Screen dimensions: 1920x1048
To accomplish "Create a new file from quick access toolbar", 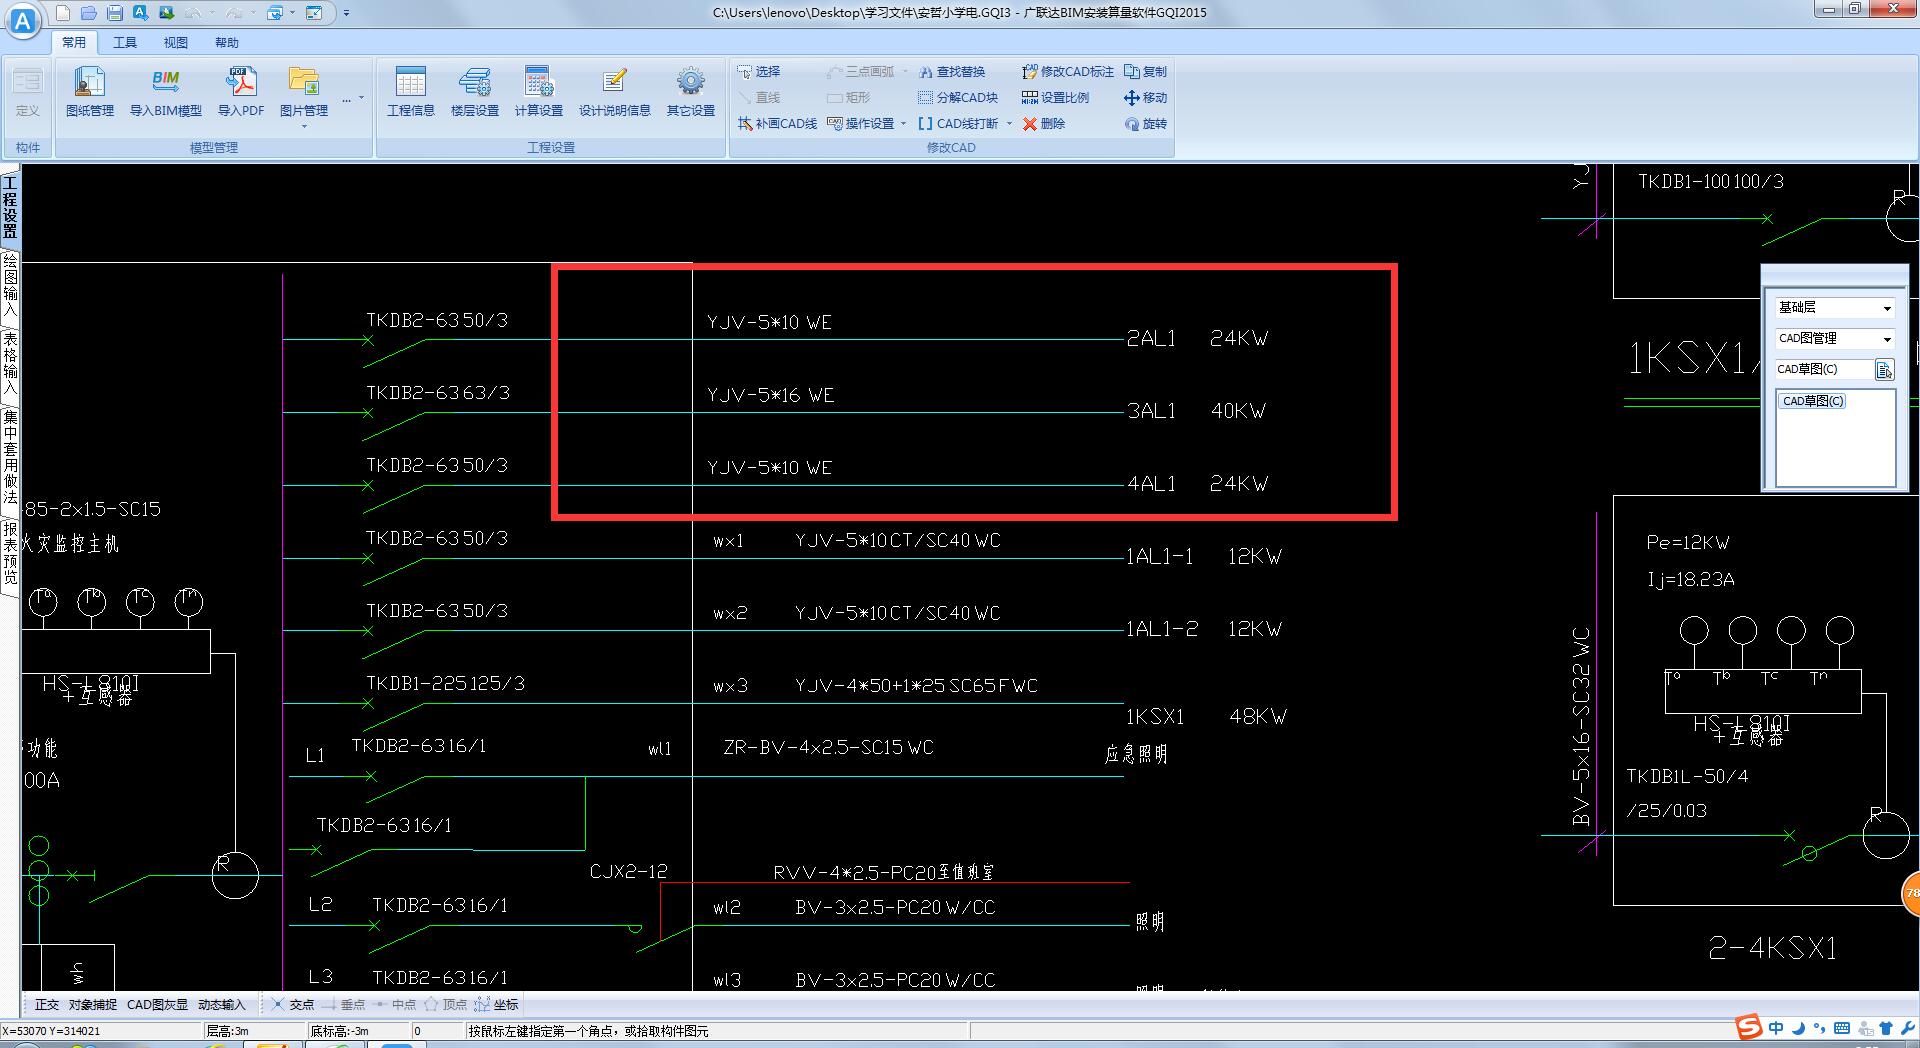I will pyautogui.click(x=63, y=13).
